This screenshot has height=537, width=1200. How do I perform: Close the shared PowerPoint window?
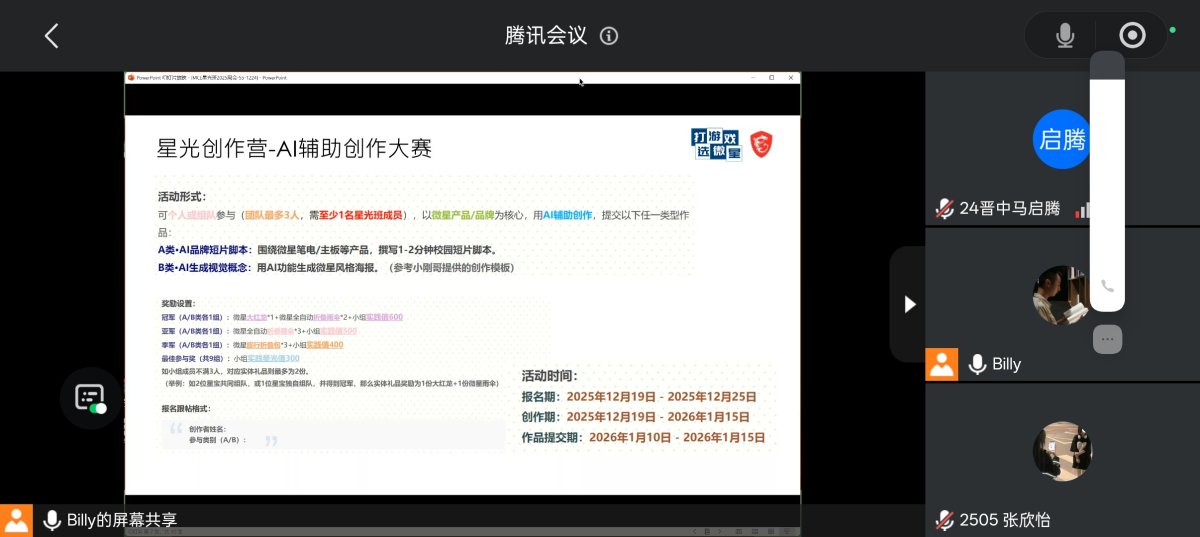tap(790, 77)
